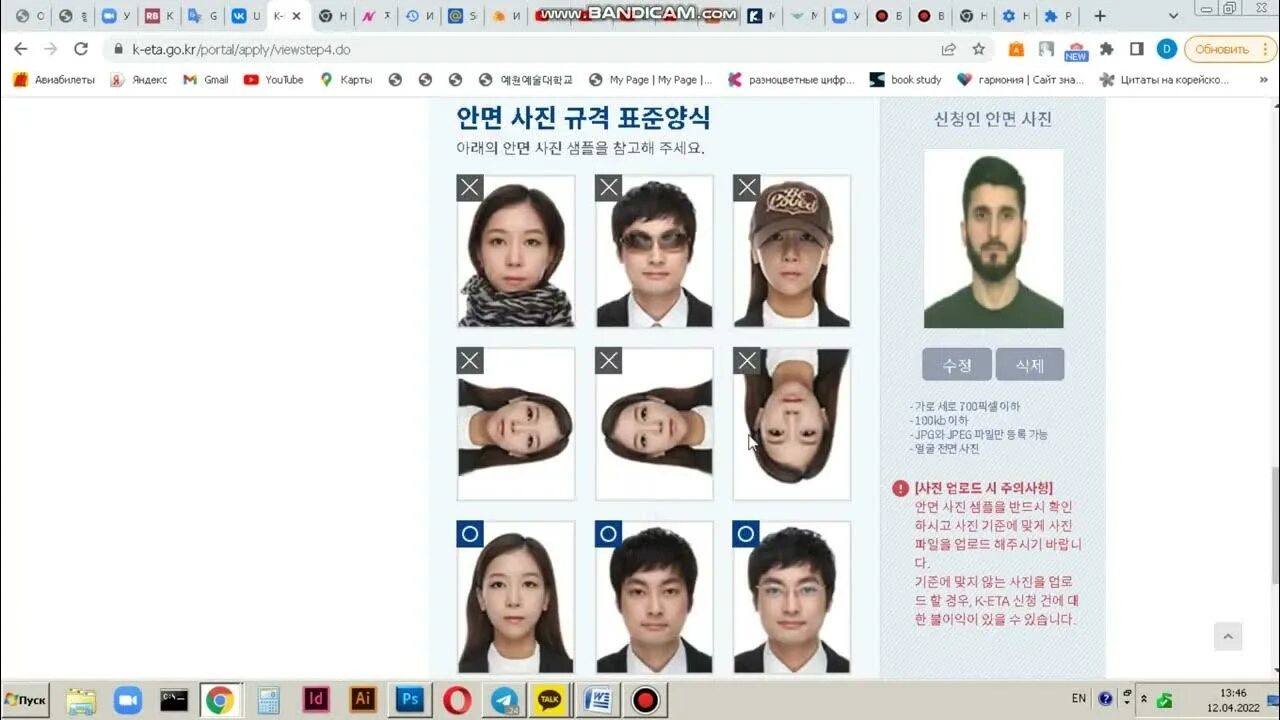
Task: Open the command prompt from the taskbar
Action: point(175,700)
